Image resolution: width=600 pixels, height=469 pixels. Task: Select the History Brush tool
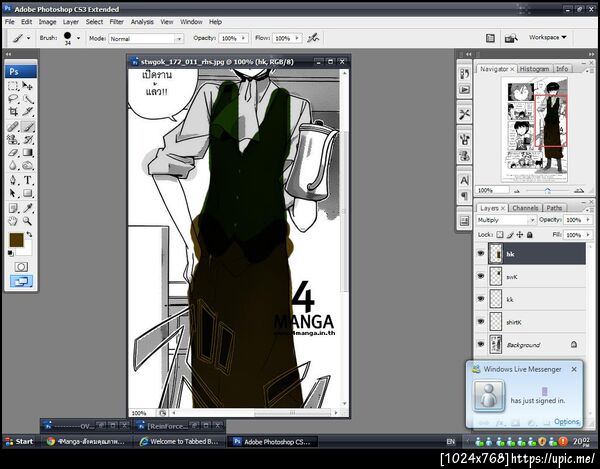pyautogui.click(x=28, y=140)
